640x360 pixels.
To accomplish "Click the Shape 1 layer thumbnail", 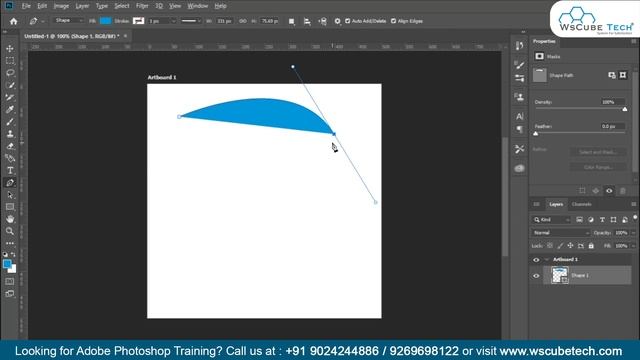I will (x=560, y=276).
